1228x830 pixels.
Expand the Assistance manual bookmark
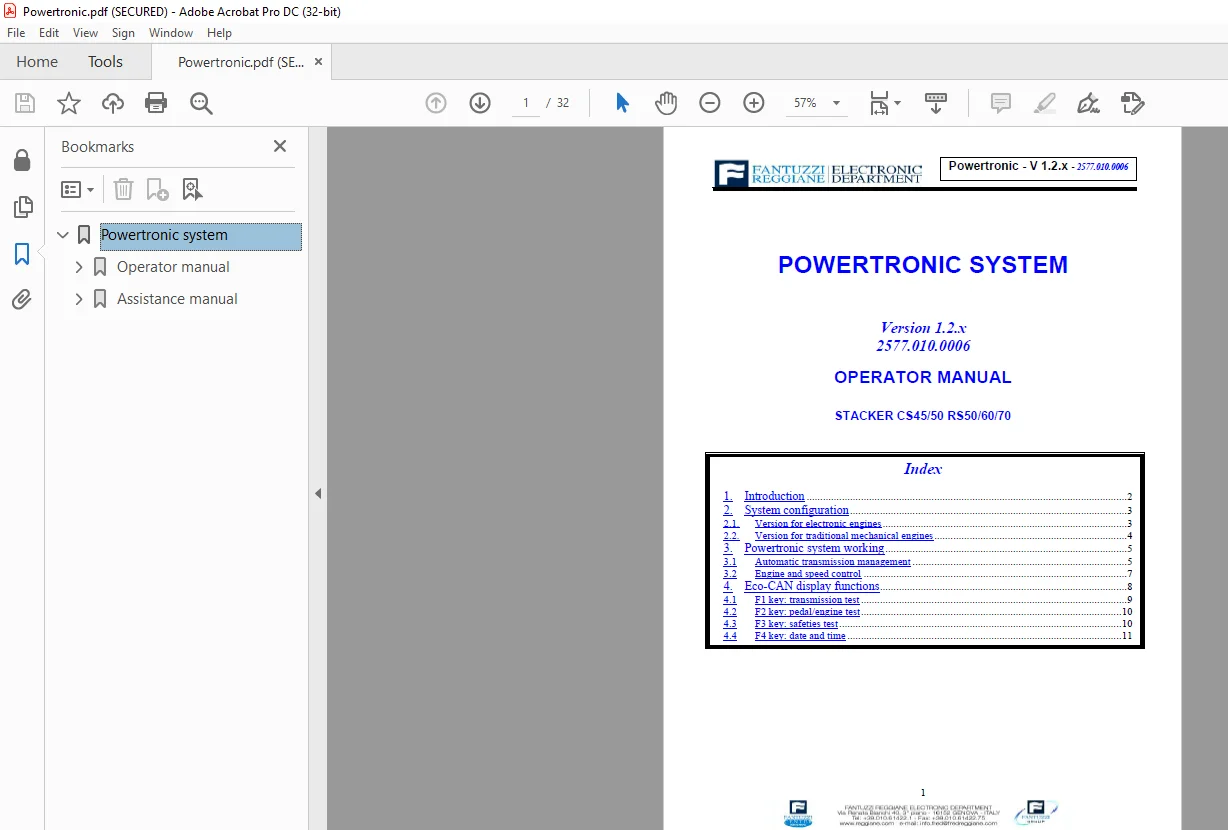click(x=79, y=299)
